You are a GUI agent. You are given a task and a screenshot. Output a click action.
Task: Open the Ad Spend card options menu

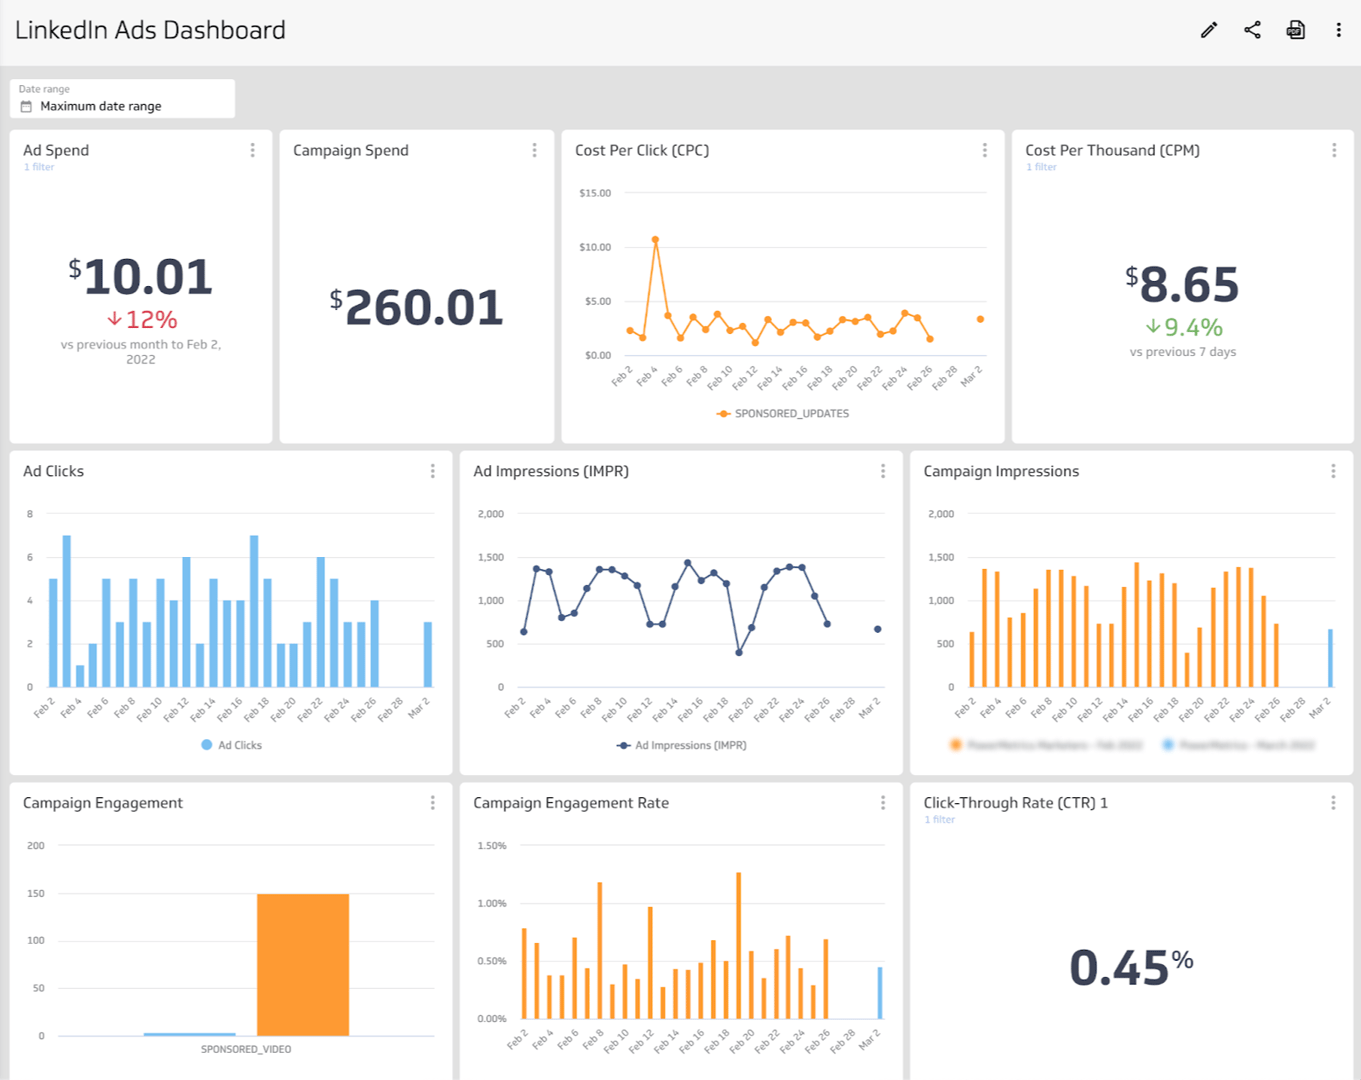point(252,150)
